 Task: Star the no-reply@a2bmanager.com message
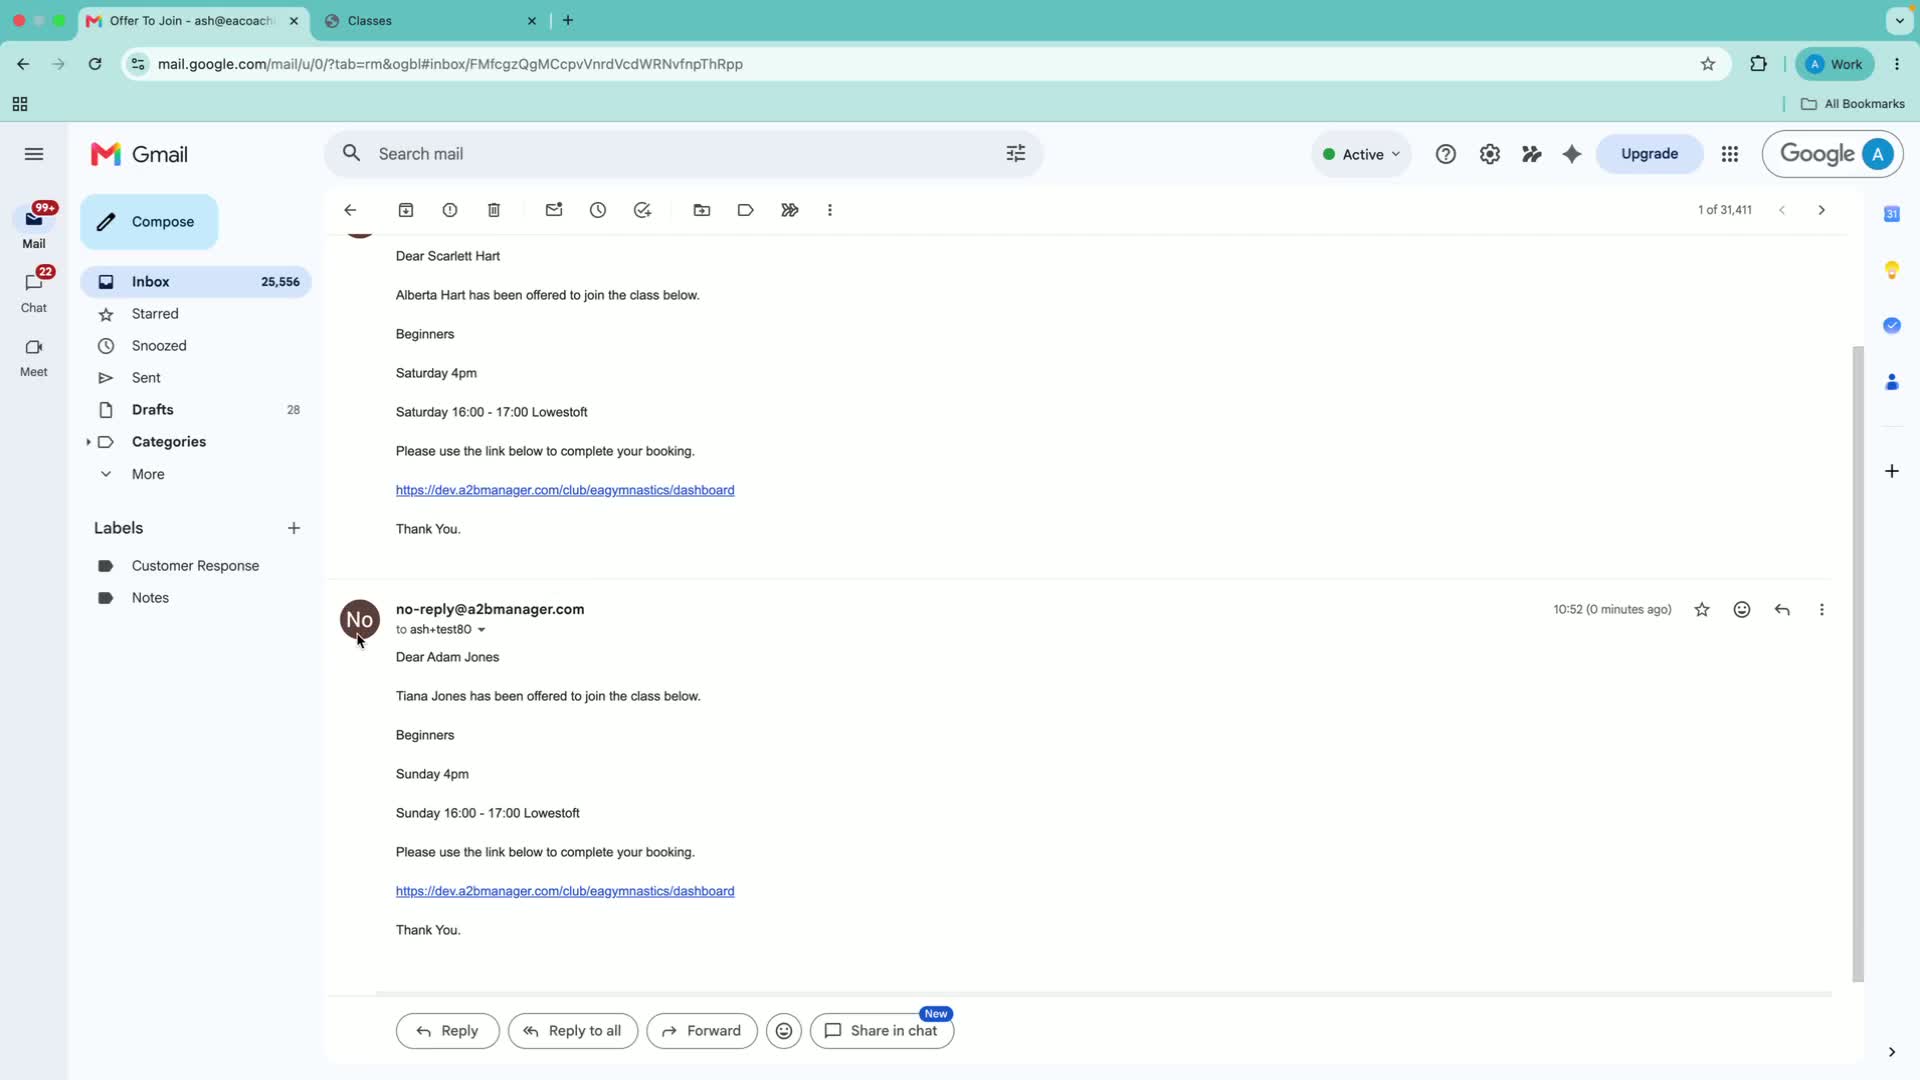[x=1702, y=610]
